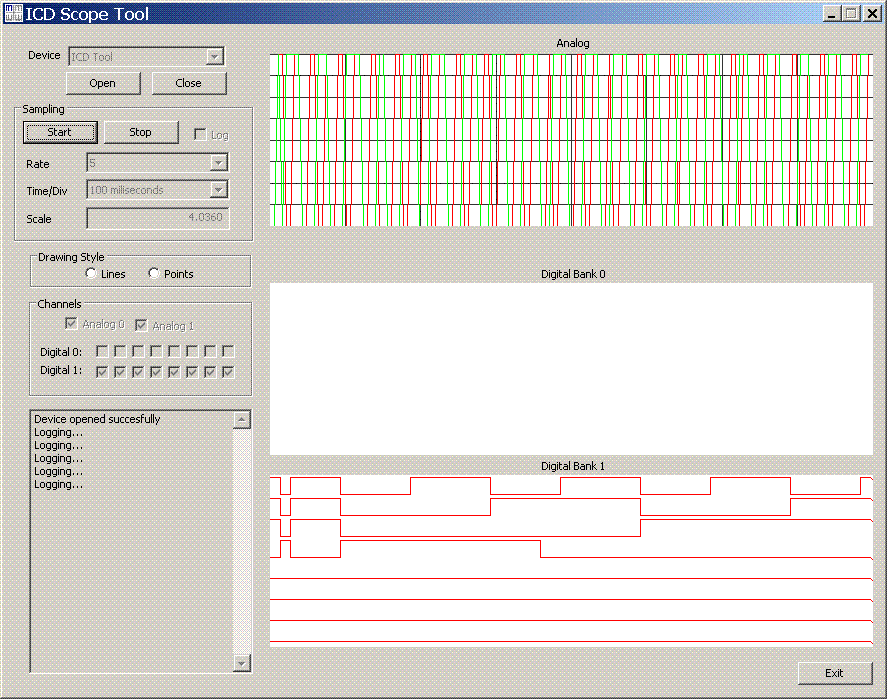Click inside the Analog scope plot

click(x=571, y=140)
